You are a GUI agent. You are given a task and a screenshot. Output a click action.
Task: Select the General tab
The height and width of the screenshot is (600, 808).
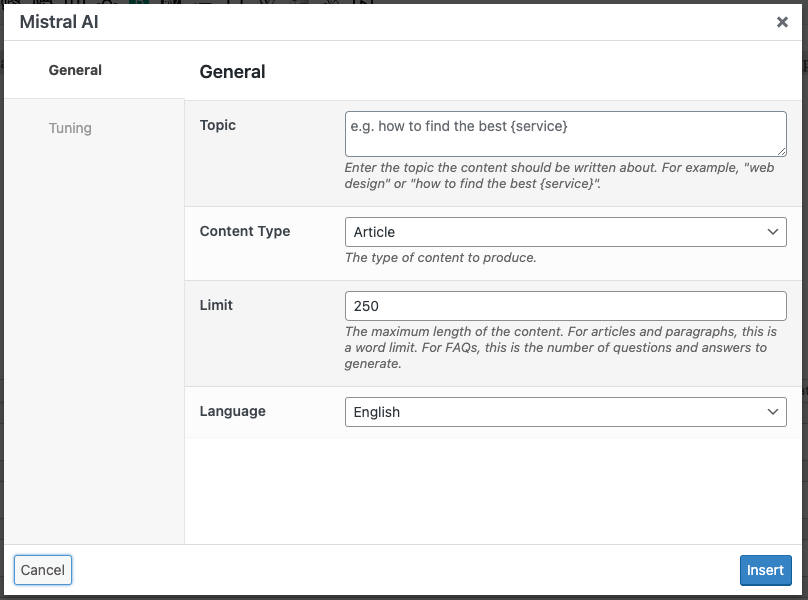point(74,70)
